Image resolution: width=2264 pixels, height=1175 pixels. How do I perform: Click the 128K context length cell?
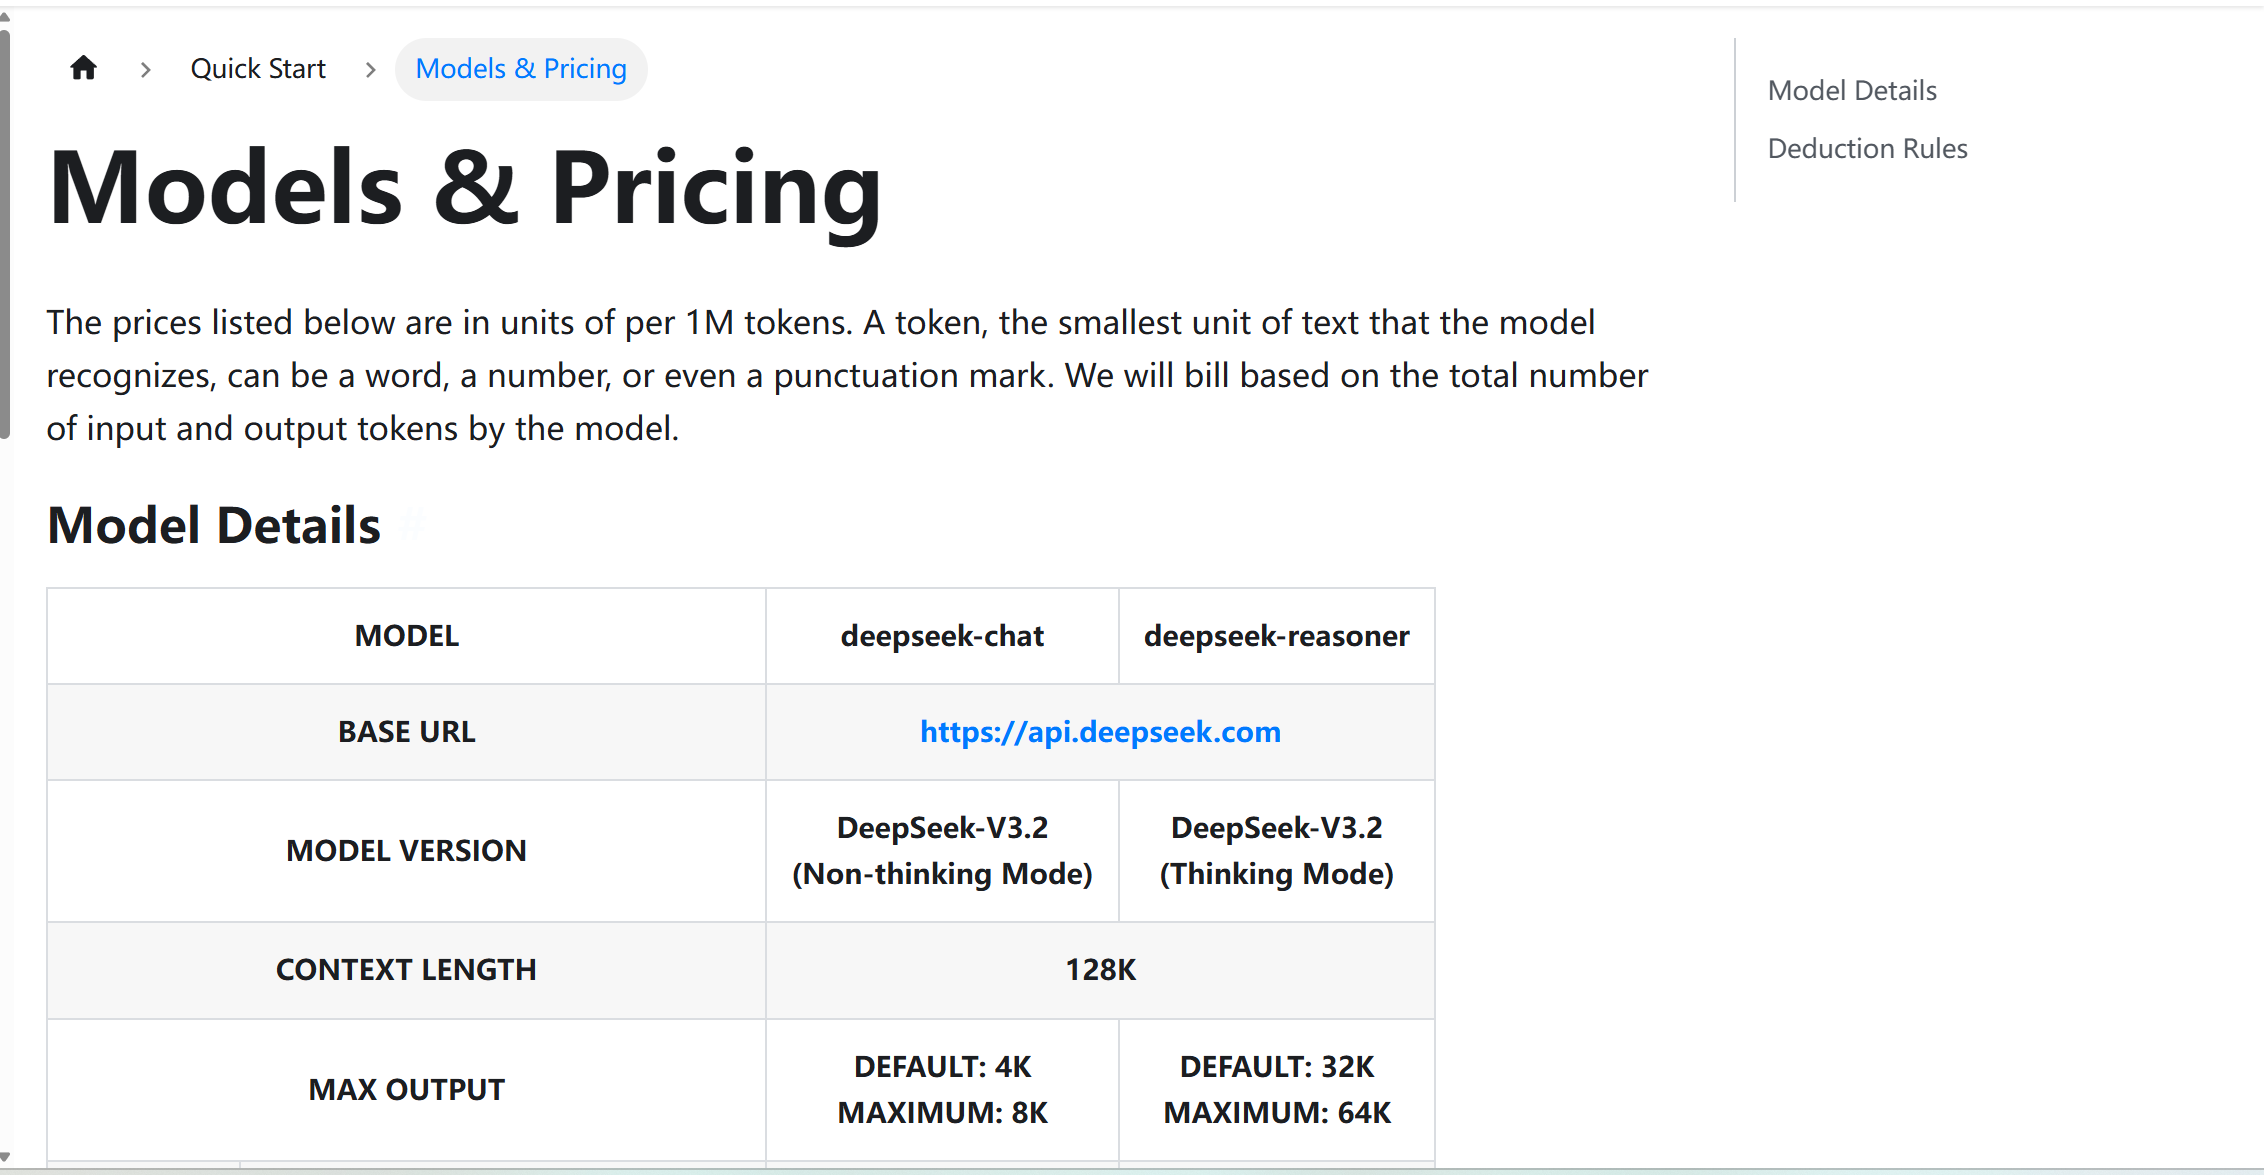click(1100, 970)
